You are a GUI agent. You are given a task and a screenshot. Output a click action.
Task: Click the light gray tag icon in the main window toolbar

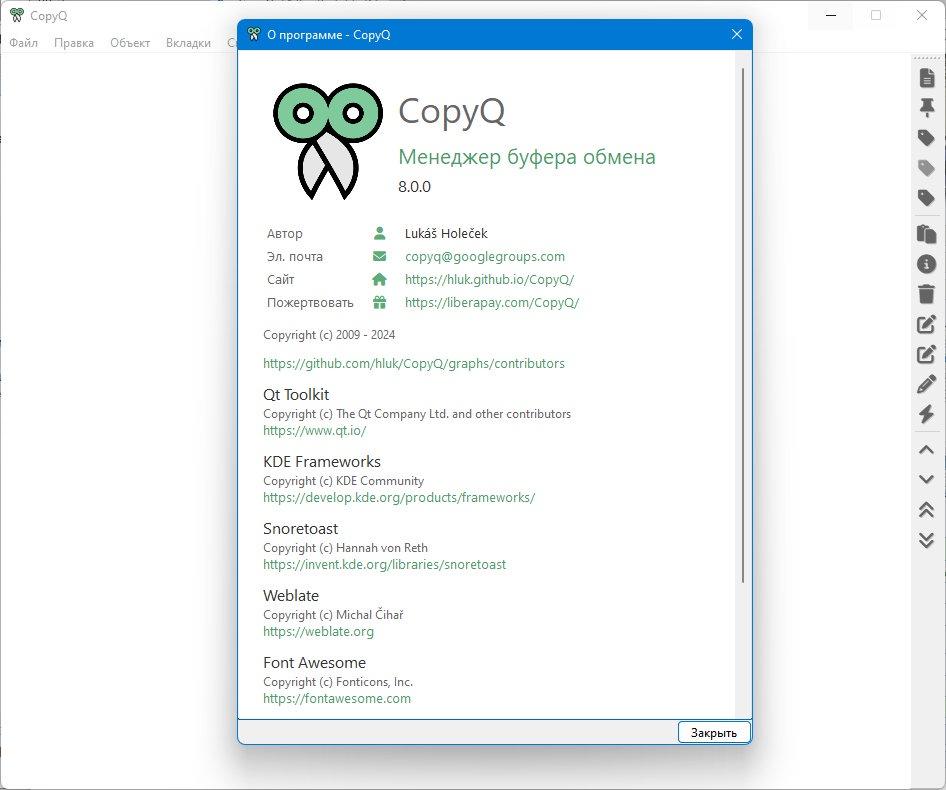[927, 168]
